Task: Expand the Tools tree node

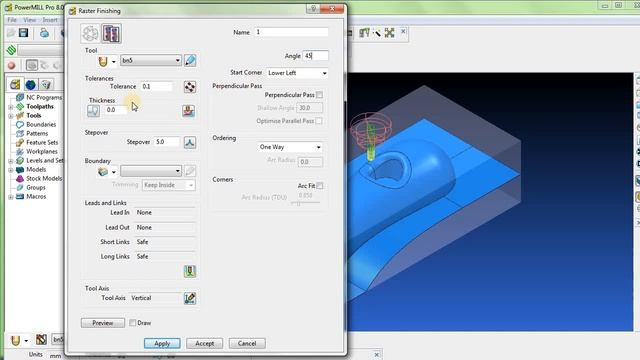Action: (11, 116)
